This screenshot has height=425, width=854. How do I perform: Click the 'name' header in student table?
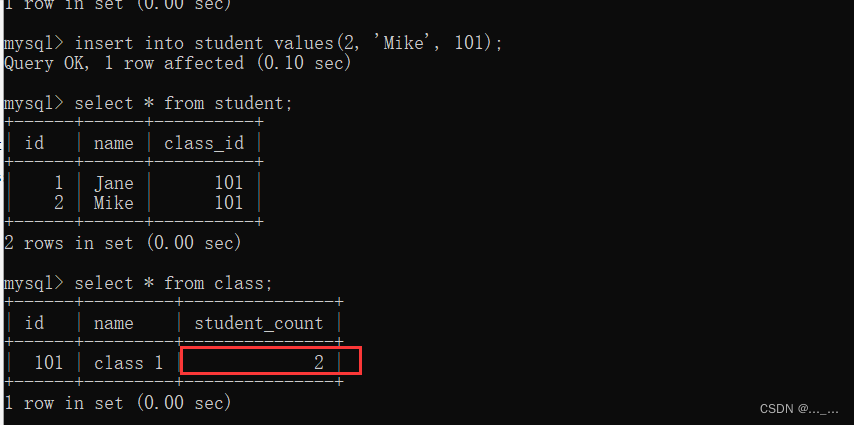[x=113, y=143]
